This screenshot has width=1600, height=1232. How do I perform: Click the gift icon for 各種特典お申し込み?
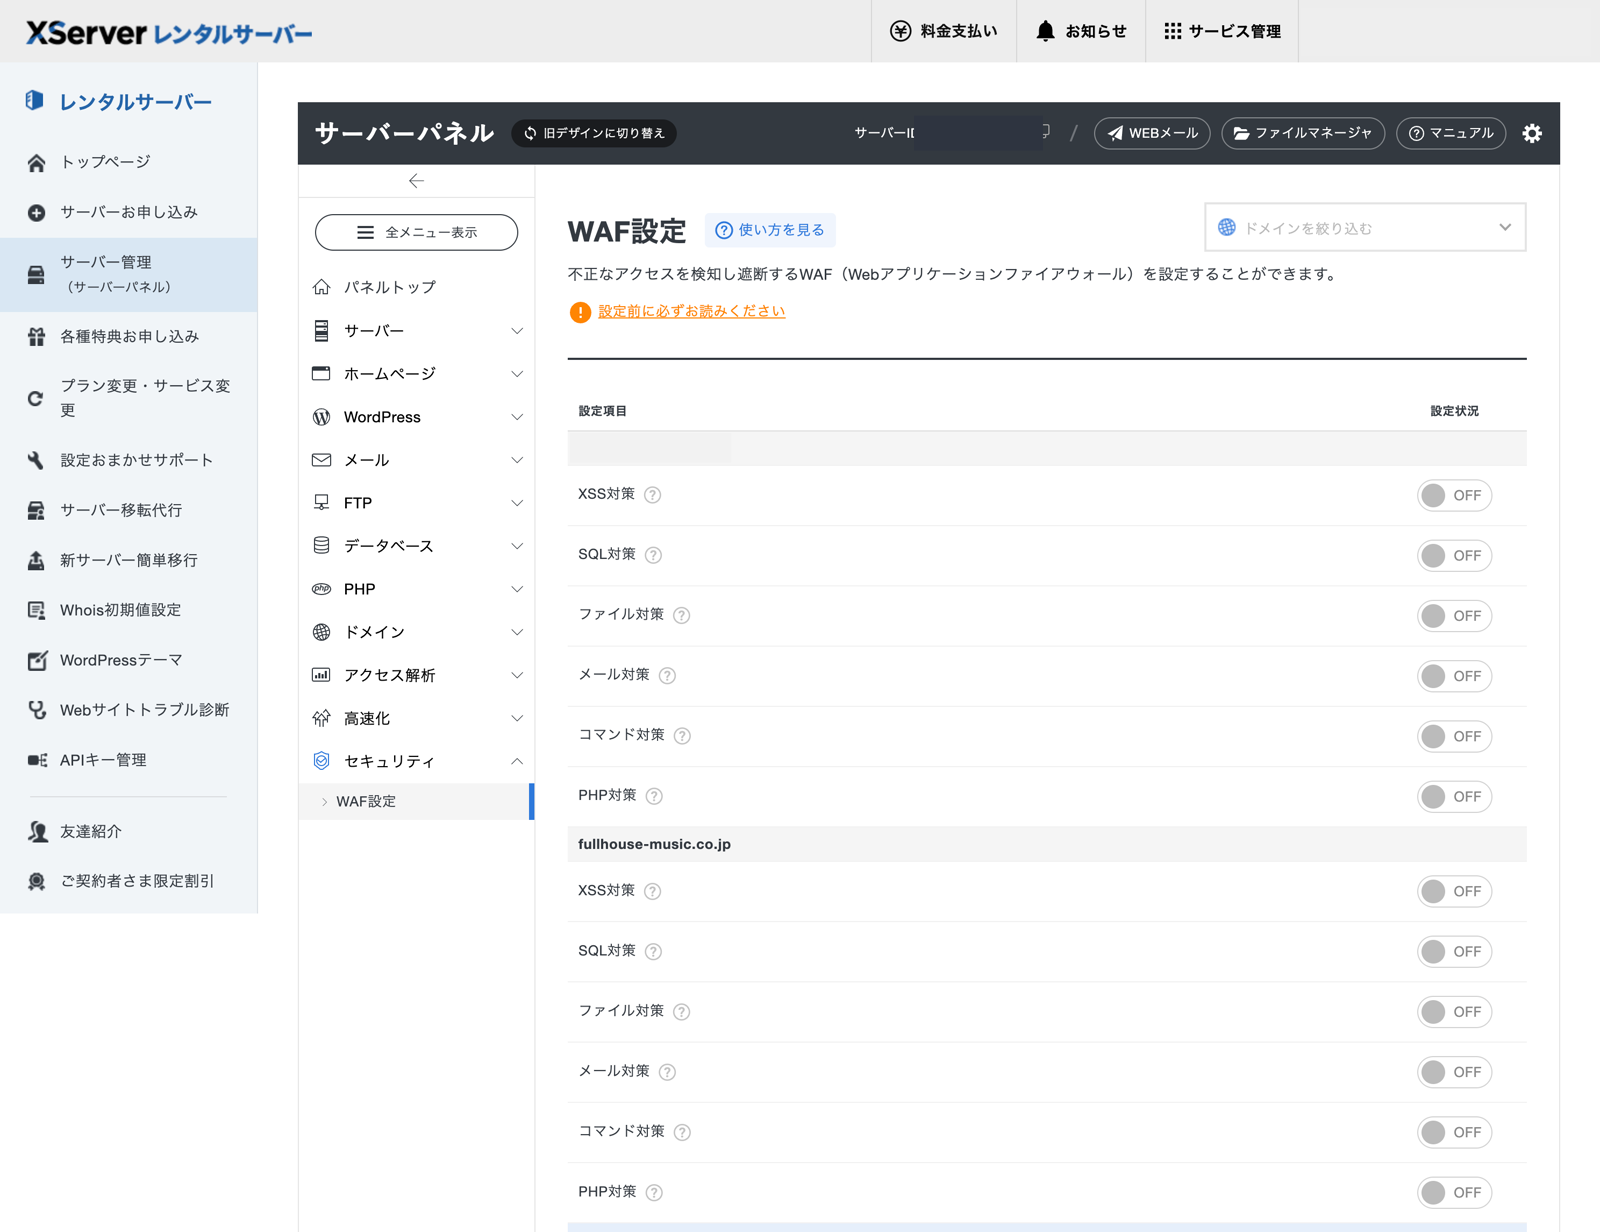tap(37, 336)
